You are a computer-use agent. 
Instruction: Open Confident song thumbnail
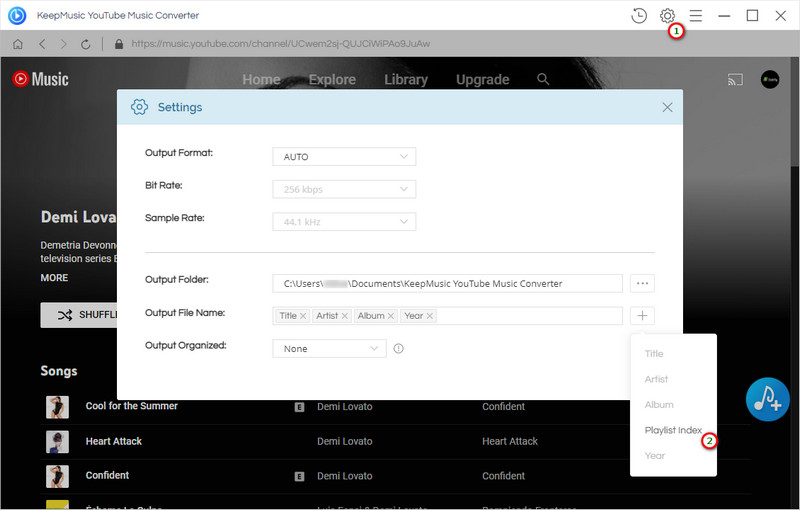57,476
